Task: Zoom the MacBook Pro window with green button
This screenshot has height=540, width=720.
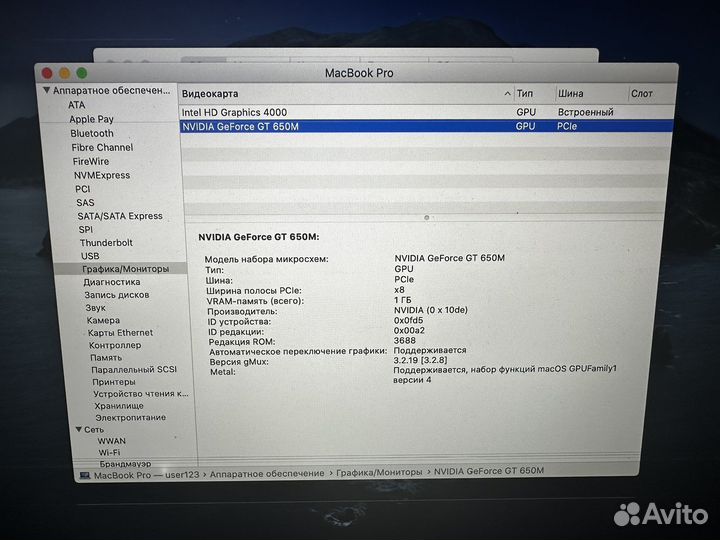Action: pyautogui.click(x=82, y=73)
